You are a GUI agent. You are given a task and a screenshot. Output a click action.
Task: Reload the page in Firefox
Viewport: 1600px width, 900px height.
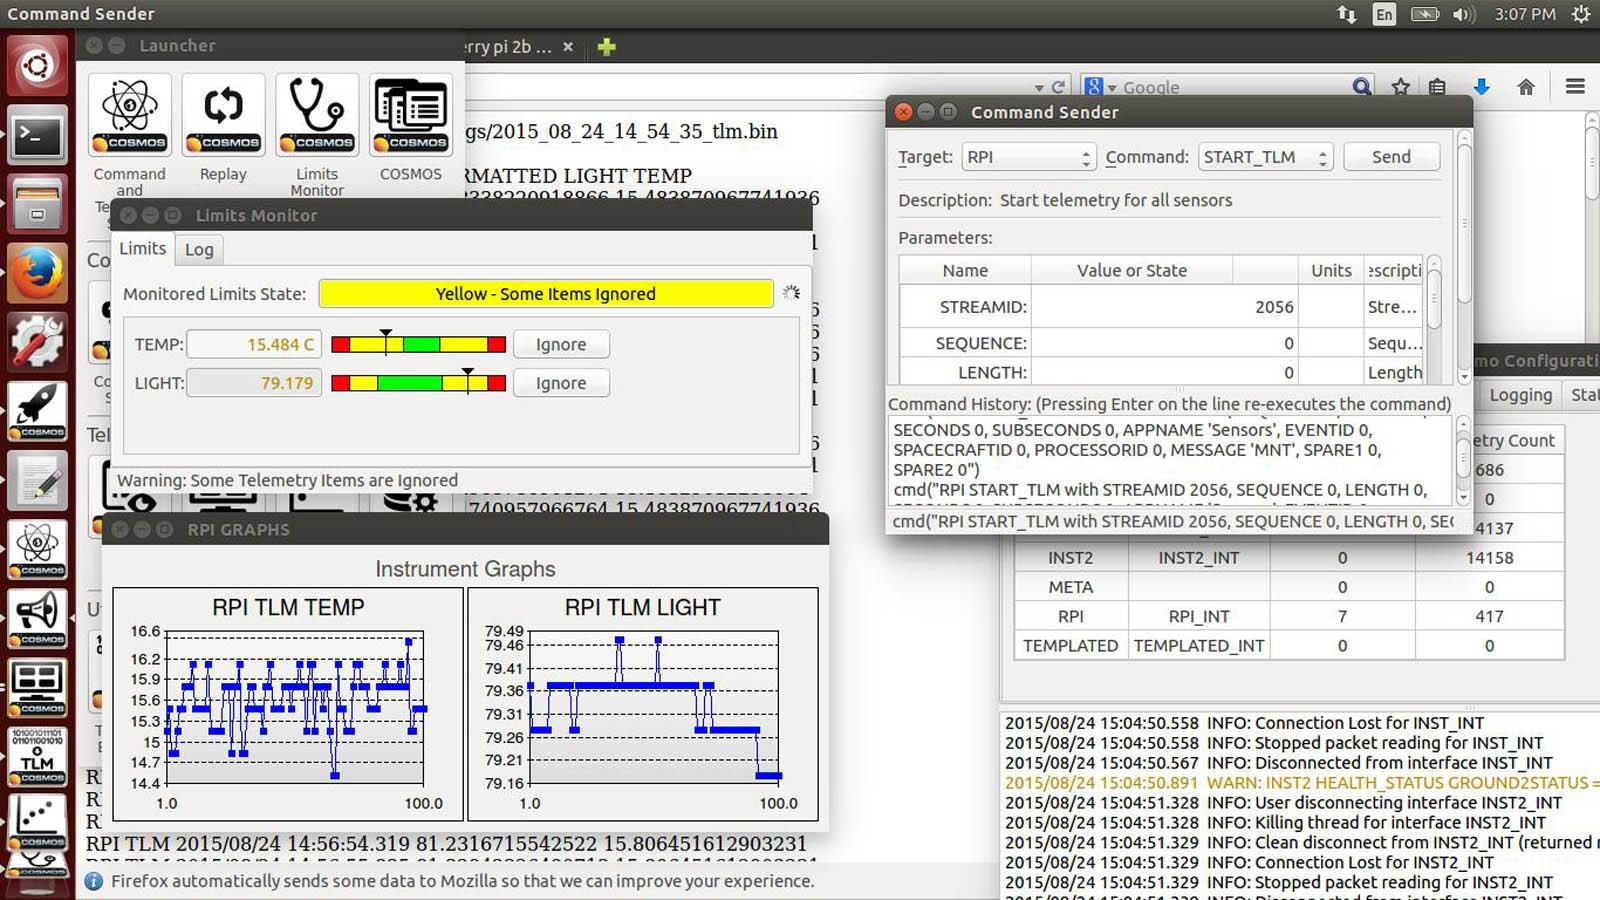click(1059, 87)
